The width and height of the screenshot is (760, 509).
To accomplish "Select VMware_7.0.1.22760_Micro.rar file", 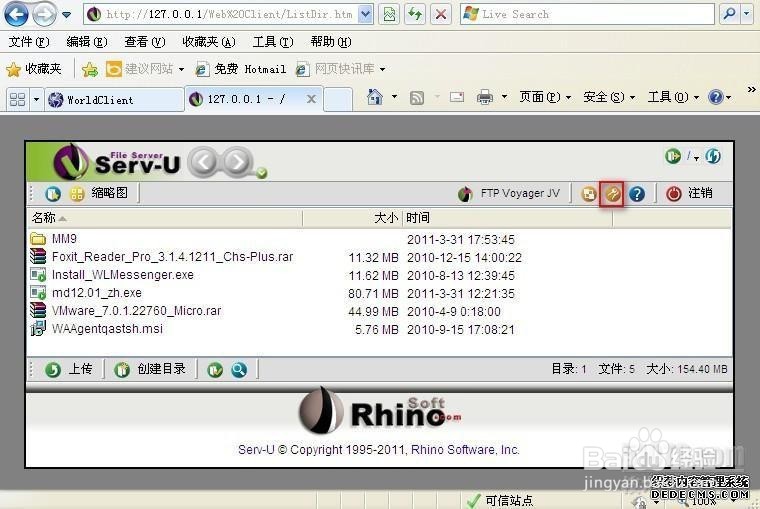I will coord(136,311).
